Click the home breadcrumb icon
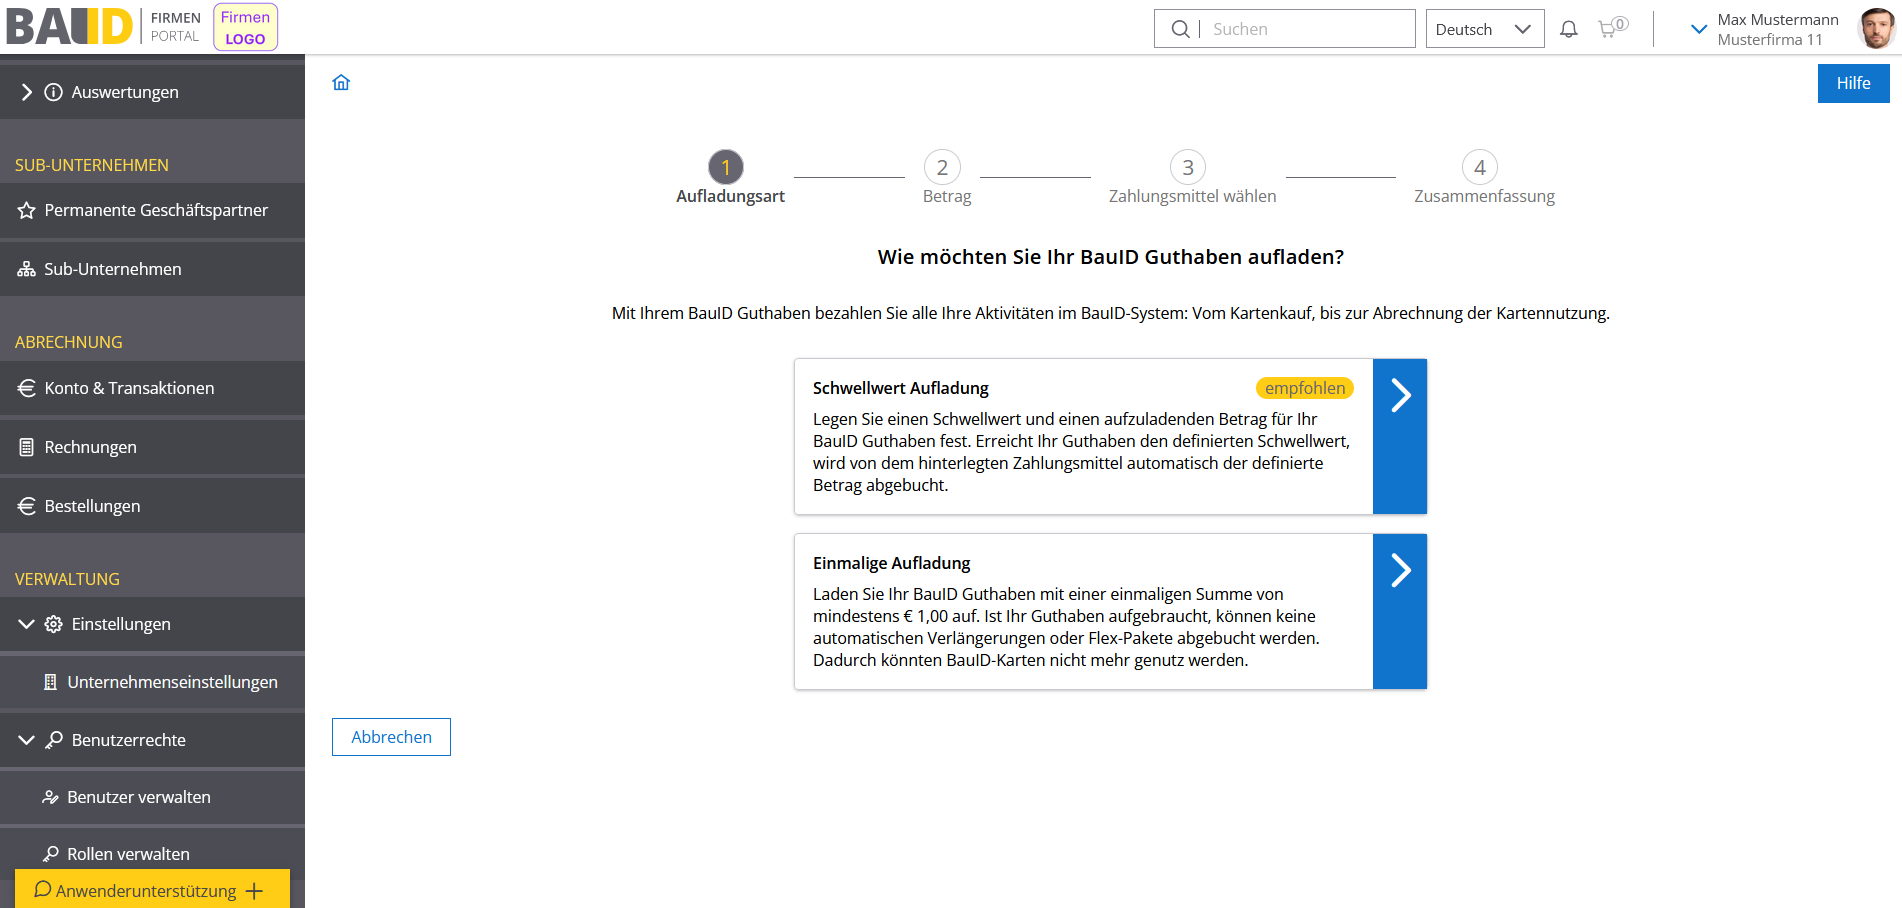The height and width of the screenshot is (908, 1902). coord(341,83)
